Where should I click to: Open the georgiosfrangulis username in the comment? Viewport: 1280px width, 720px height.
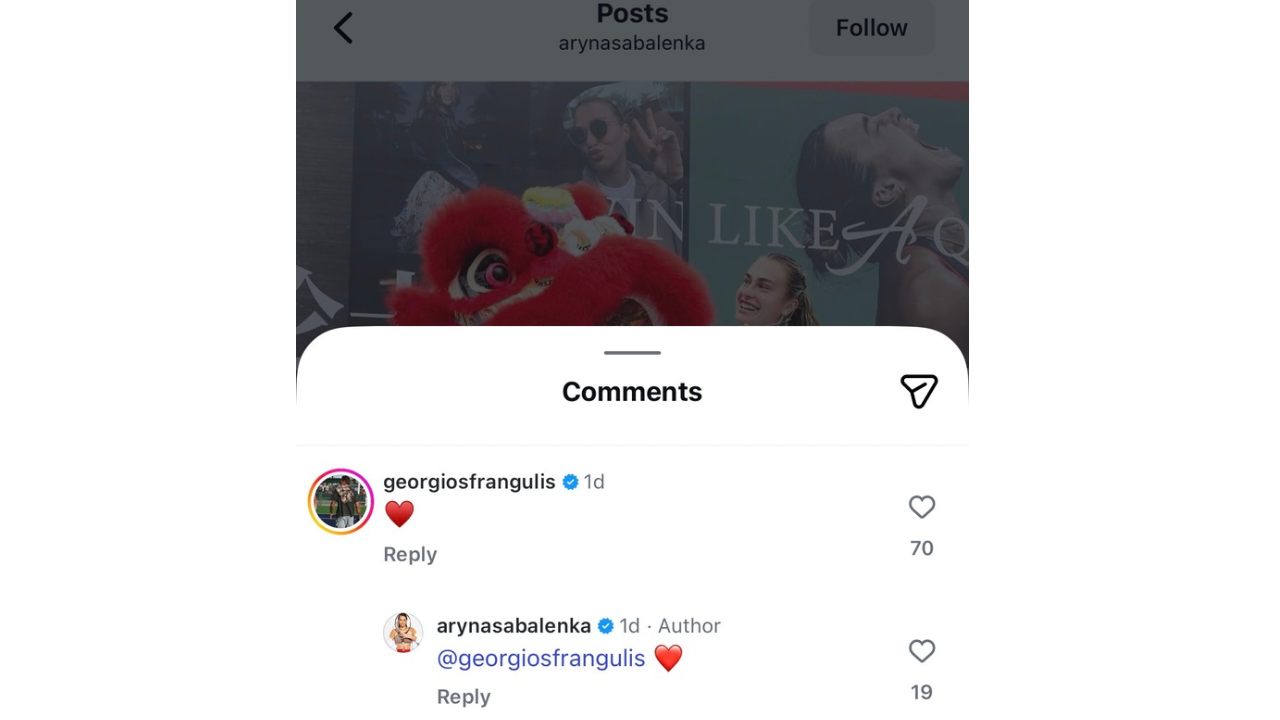(469, 482)
